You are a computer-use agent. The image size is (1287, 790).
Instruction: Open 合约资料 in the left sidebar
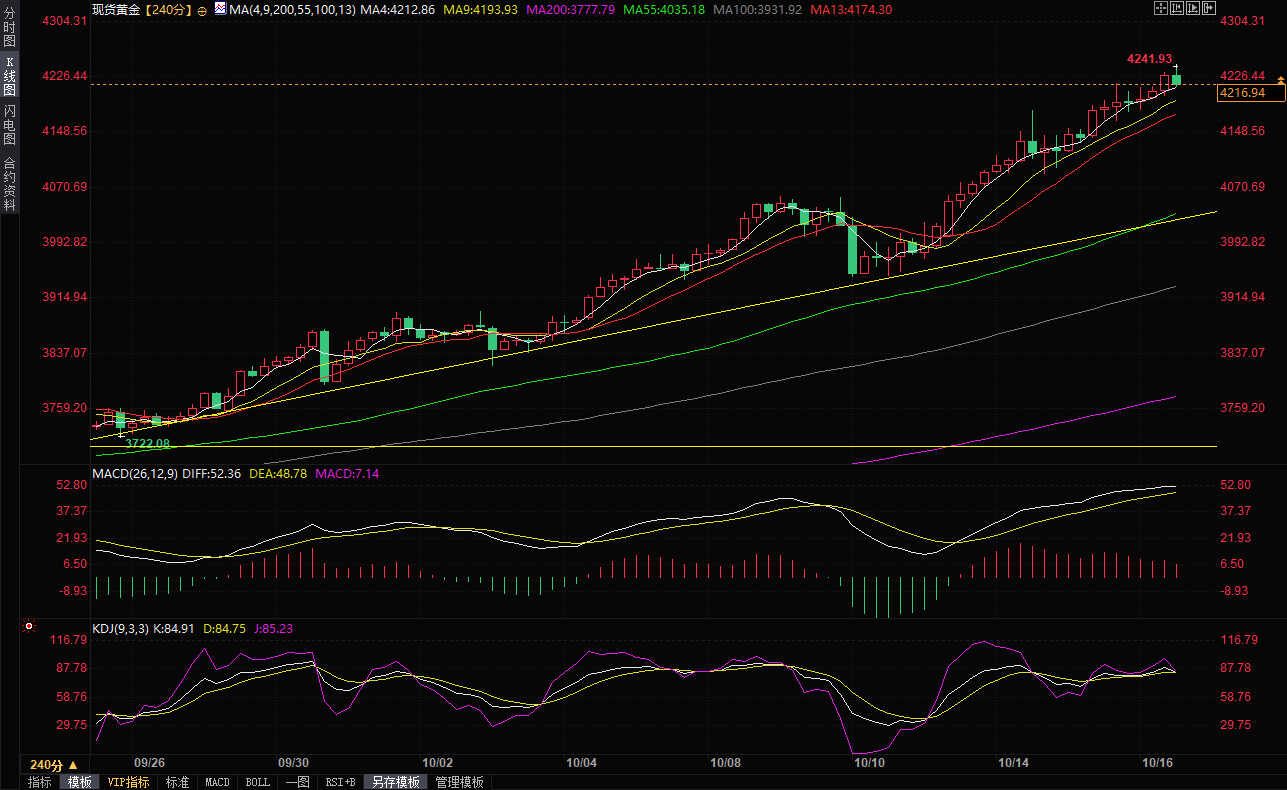point(10,183)
